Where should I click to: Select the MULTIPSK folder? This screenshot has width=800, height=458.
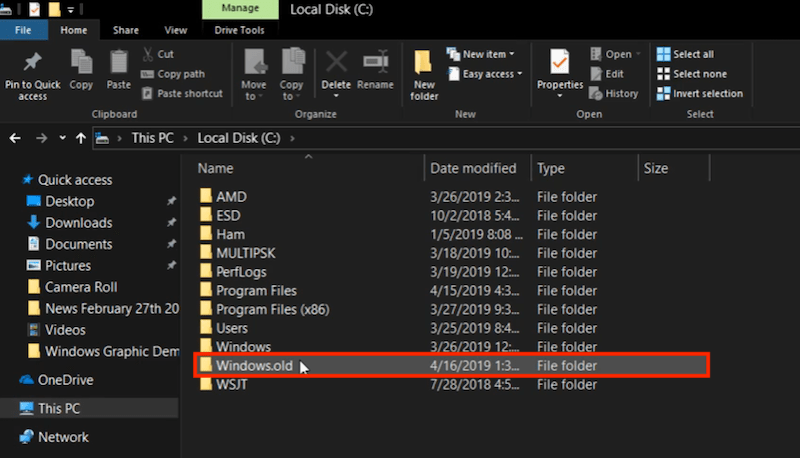245,253
